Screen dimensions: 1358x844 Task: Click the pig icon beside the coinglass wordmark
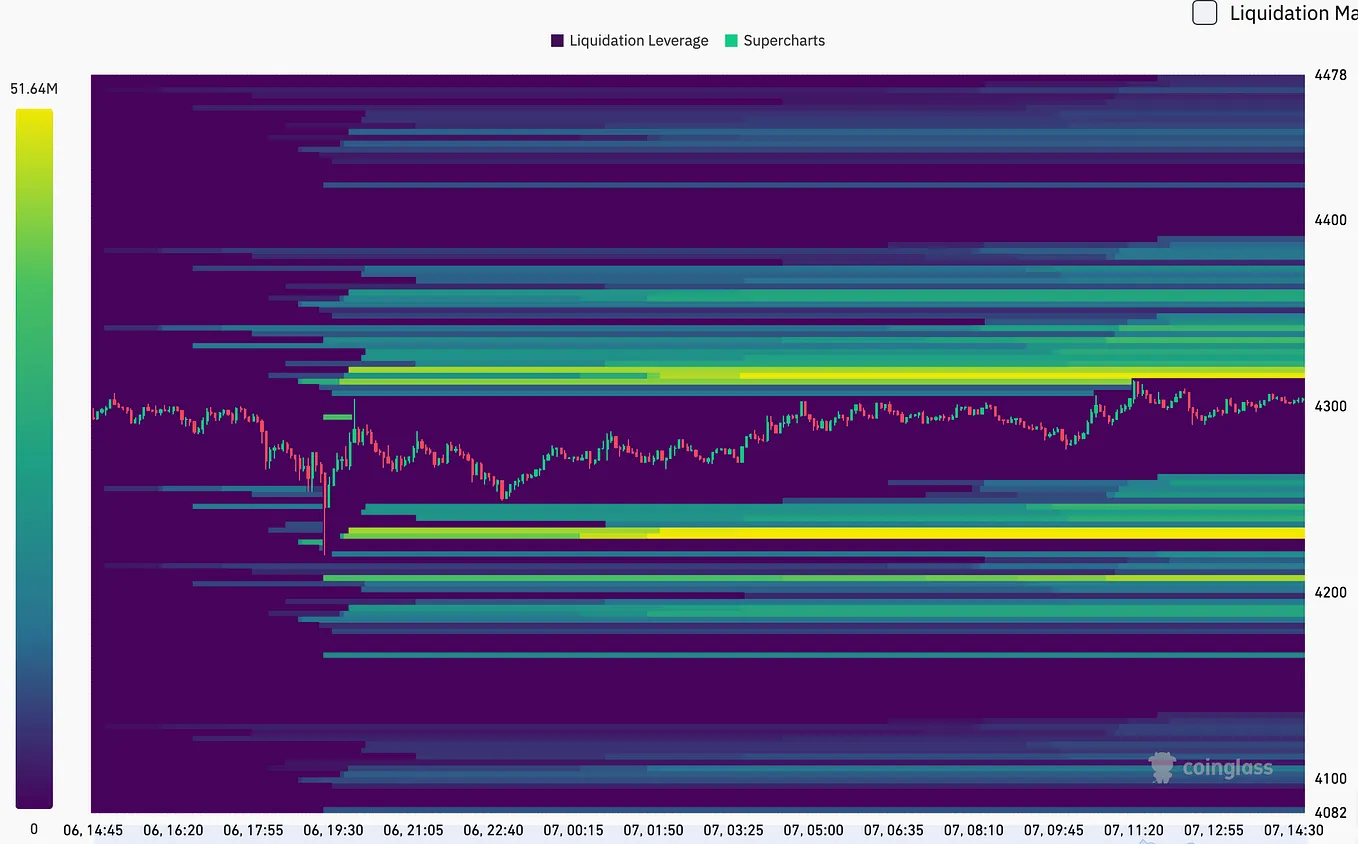pyautogui.click(x=1161, y=768)
